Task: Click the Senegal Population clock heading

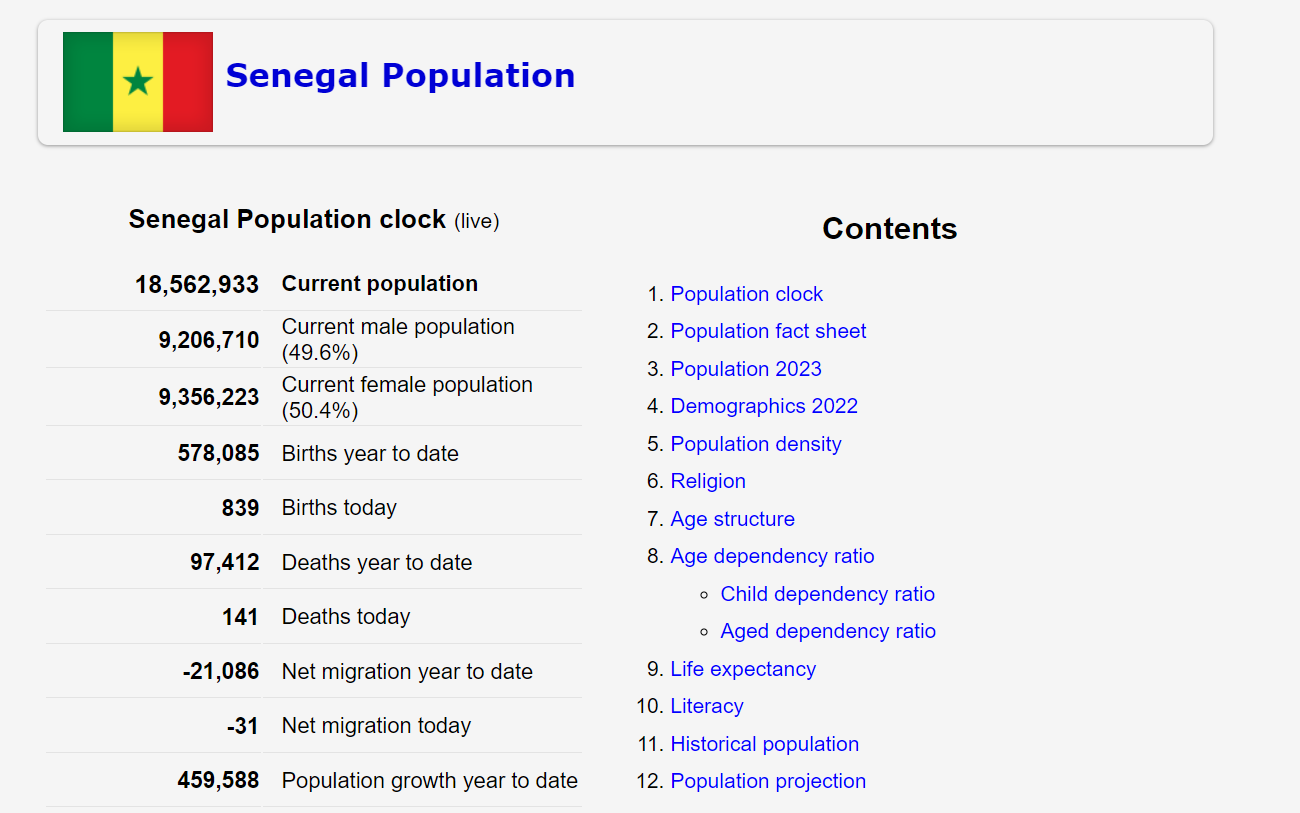Action: coord(287,220)
